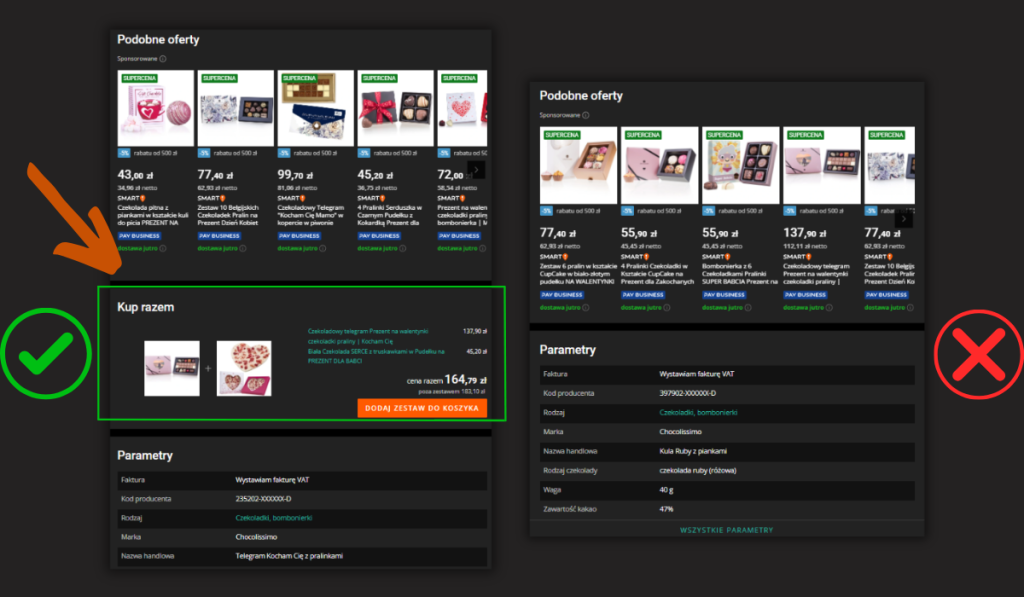Click the Kup razem heading

pos(146,307)
